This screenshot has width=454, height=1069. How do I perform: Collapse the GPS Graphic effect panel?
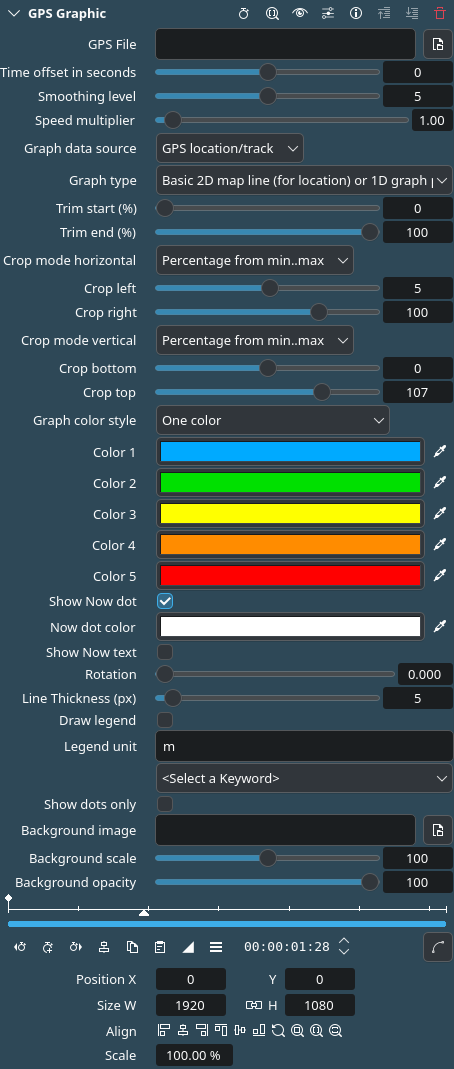(x=14, y=13)
